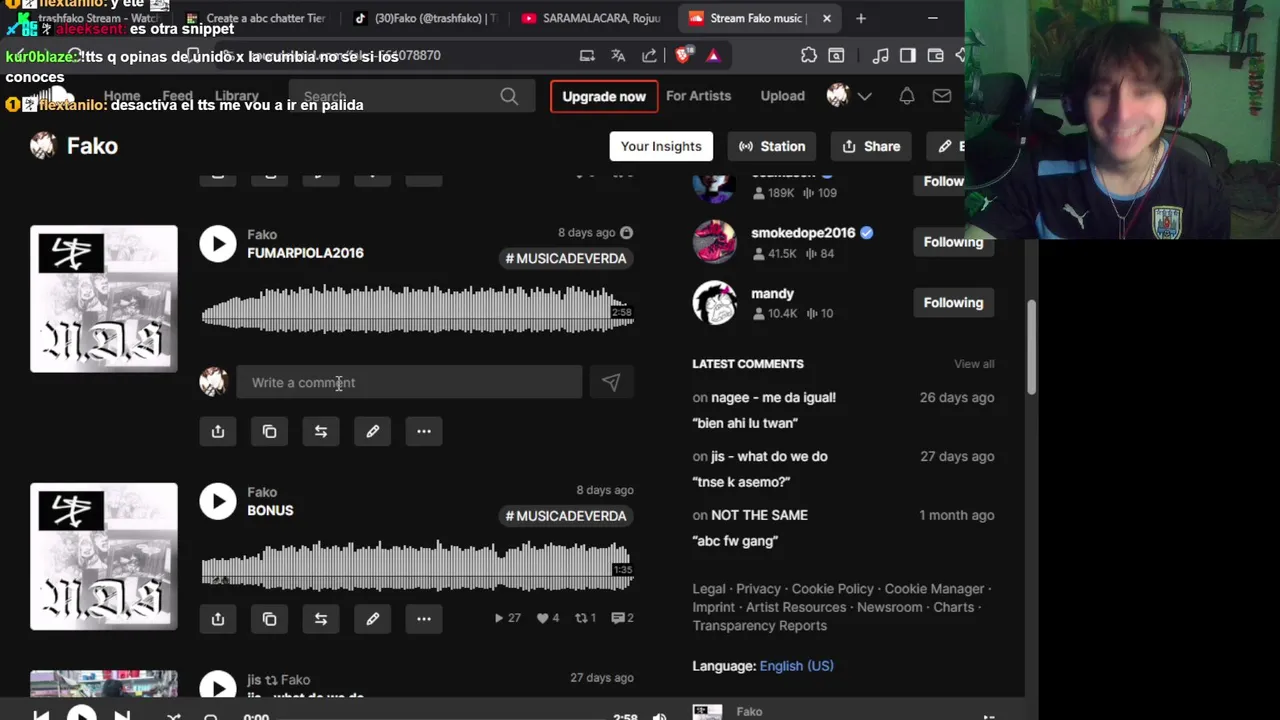Edit the BONUS track with pencil icon

coord(372,618)
